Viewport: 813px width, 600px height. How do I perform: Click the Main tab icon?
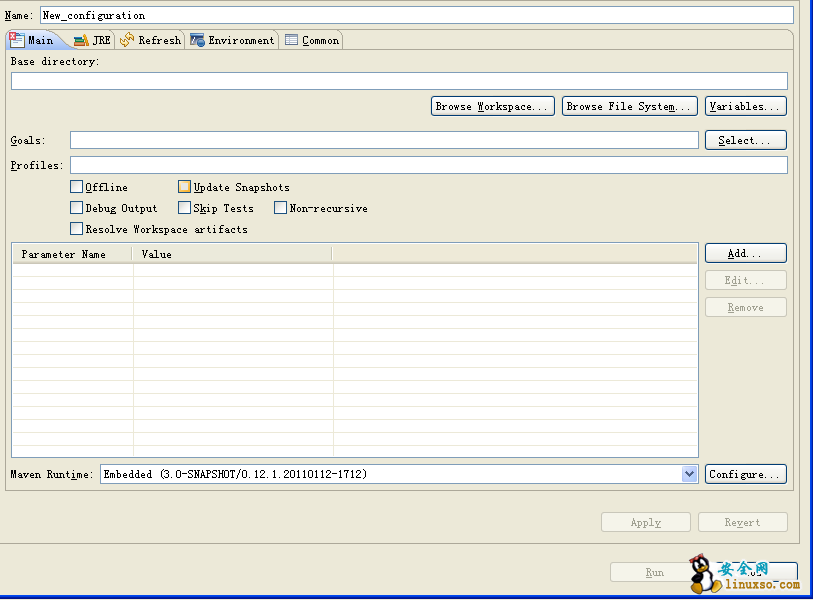(x=16, y=40)
